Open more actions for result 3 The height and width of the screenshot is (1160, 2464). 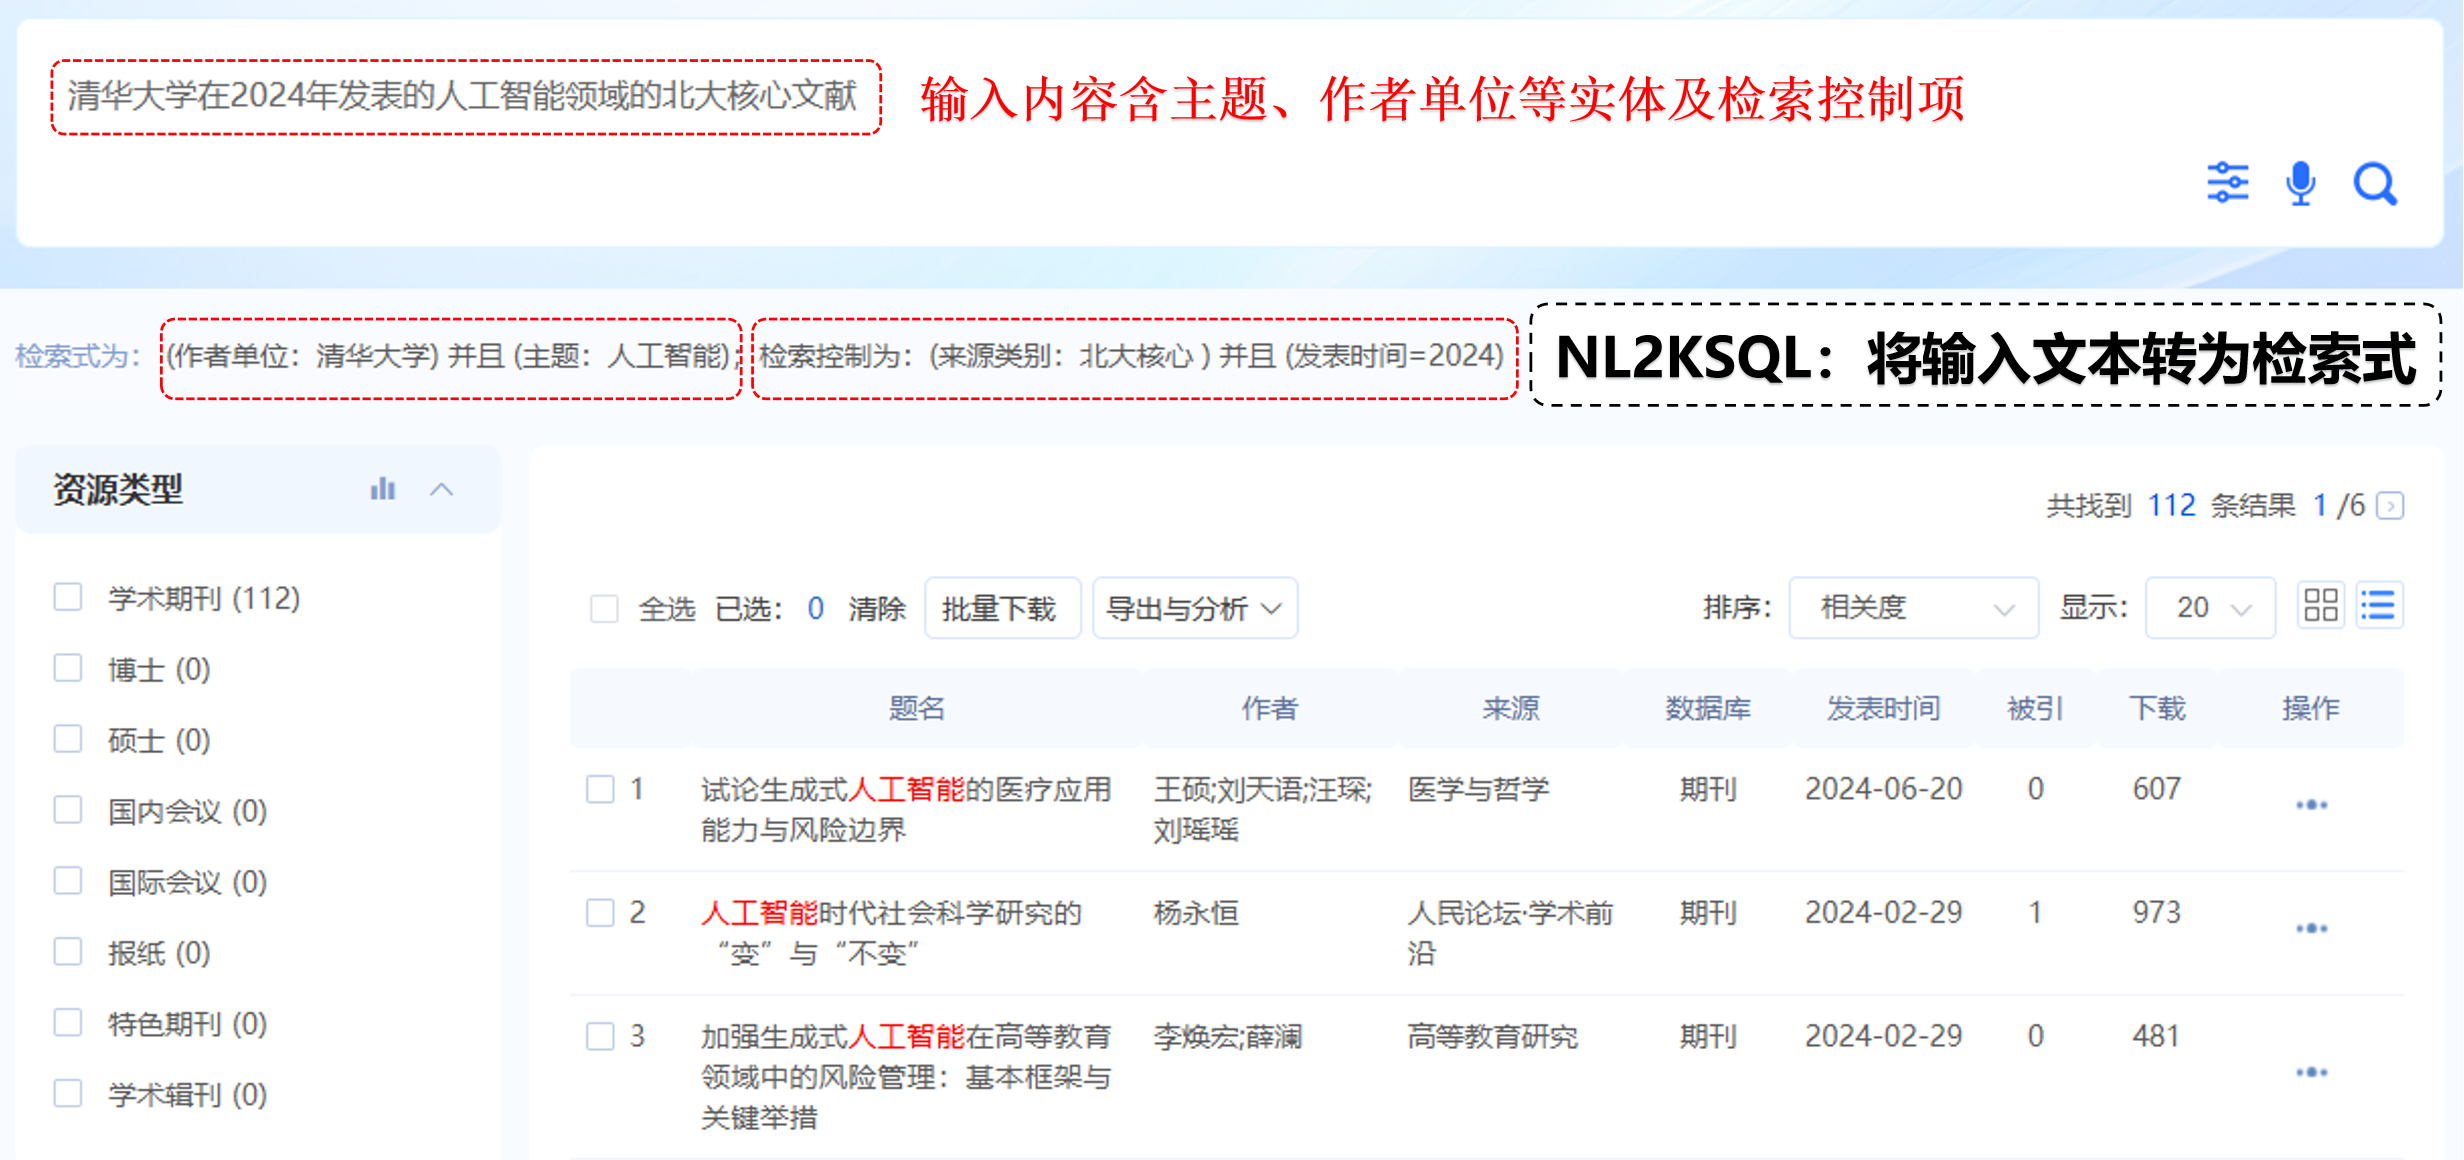click(2311, 1072)
